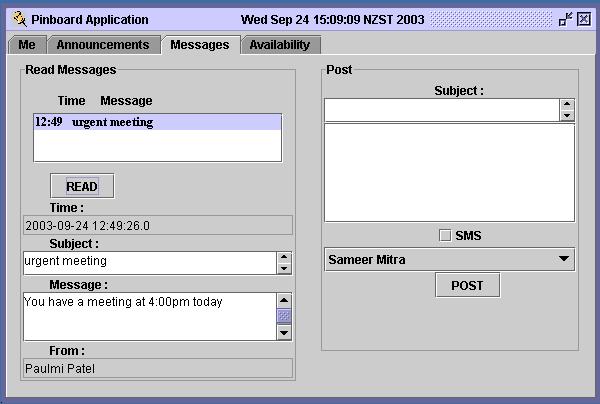Enable the SMS checkbox
The height and width of the screenshot is (404, 600).
click(445, 236)
